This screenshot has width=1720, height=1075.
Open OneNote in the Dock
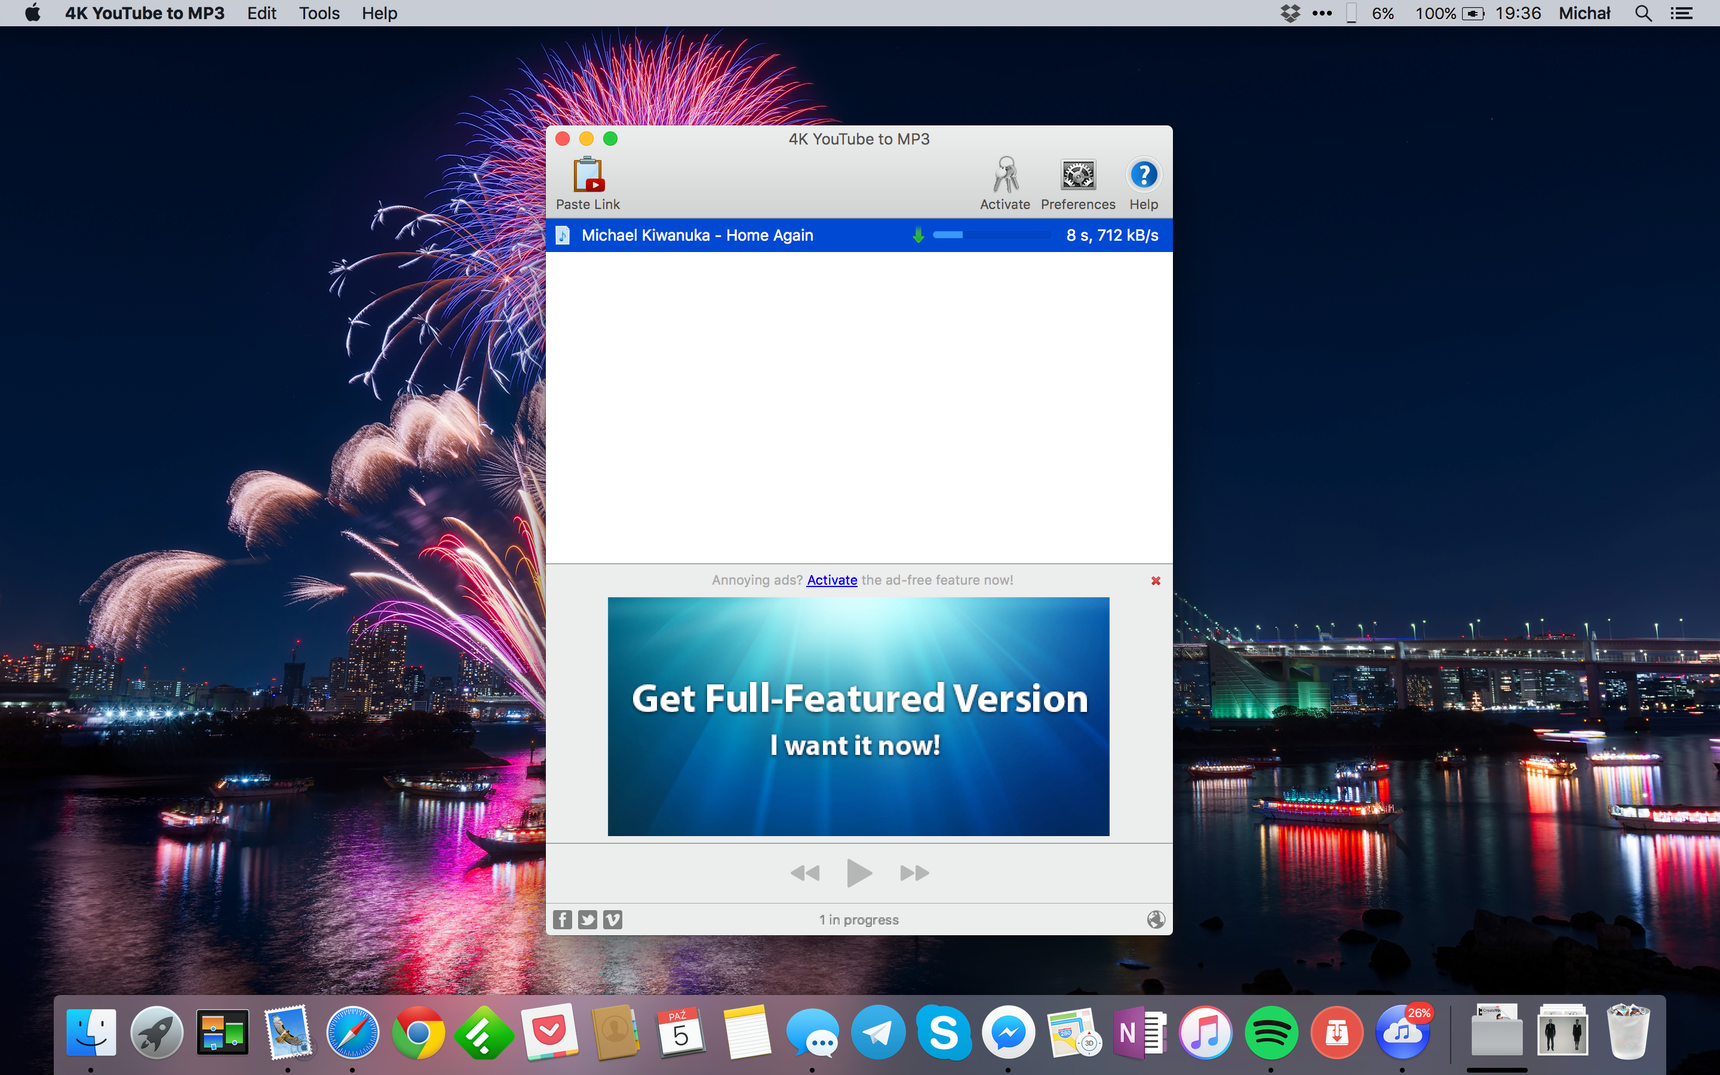click(x=1140, y=1033)
